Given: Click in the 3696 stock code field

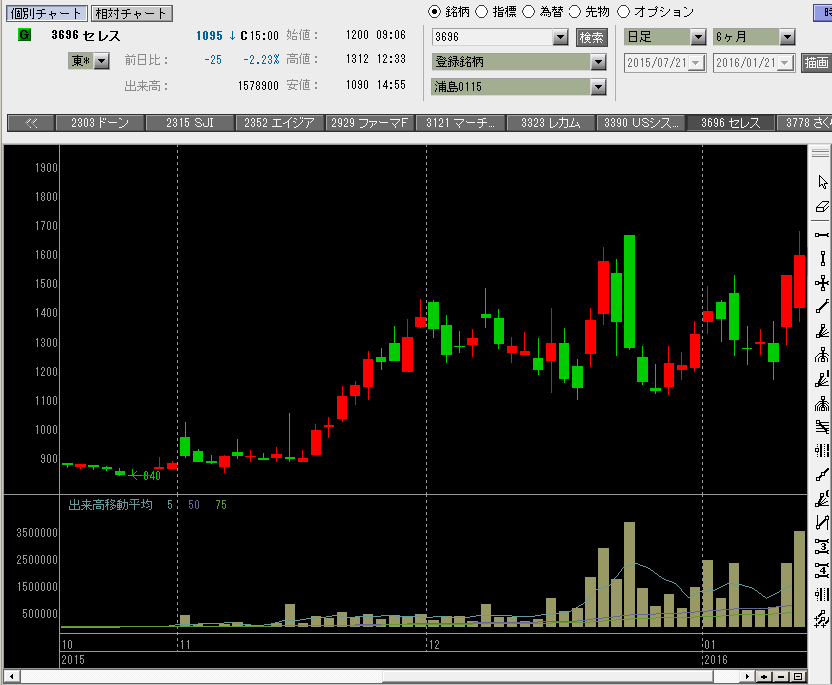Looking at the screenshot, I should 492,37.
